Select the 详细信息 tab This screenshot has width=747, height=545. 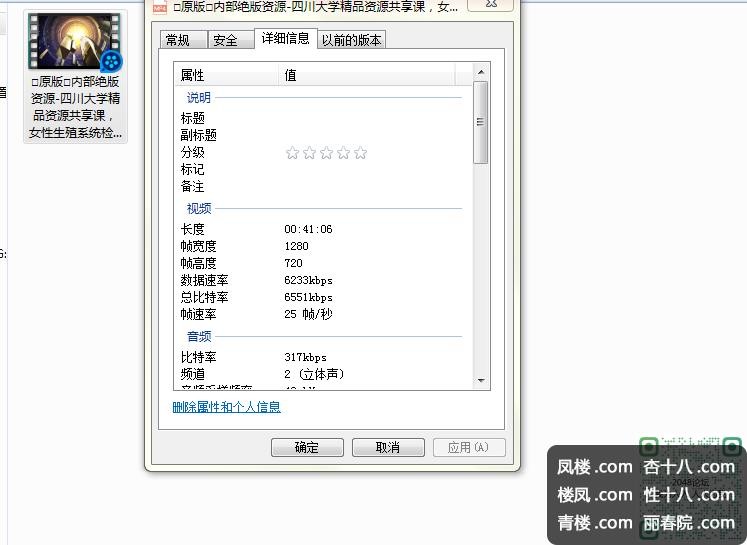(x=285, y=39)
